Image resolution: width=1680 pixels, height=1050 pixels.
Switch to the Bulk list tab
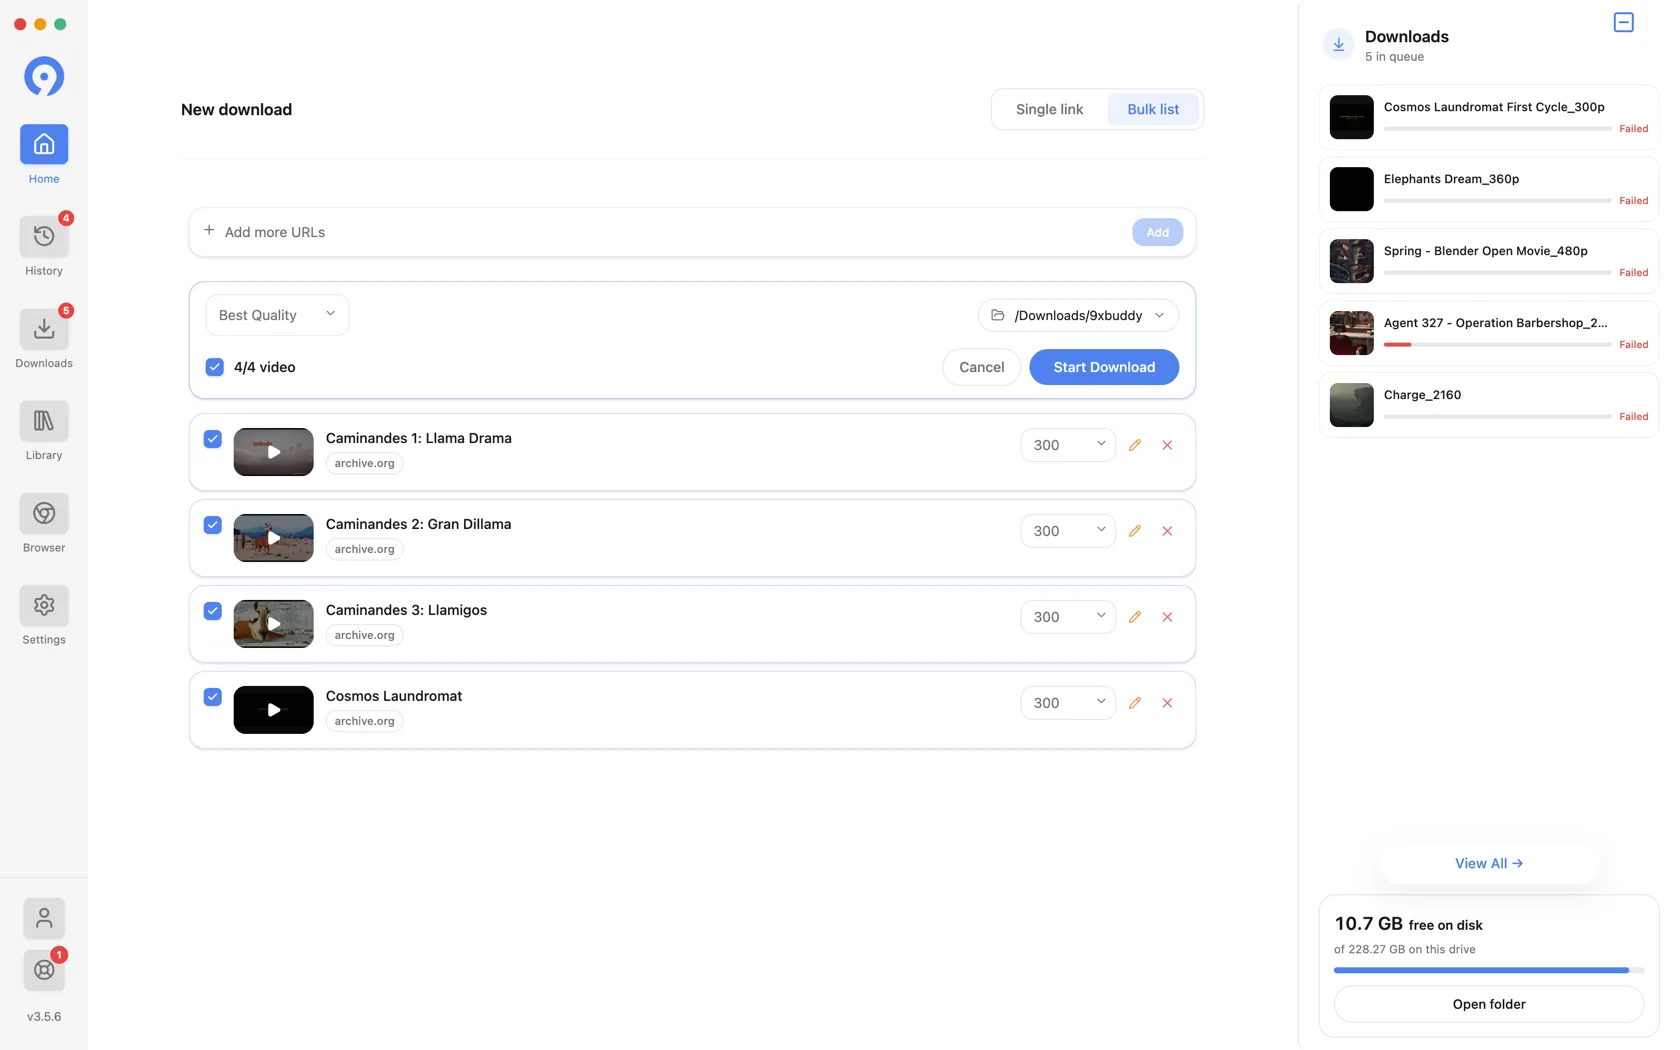click(1153, 109)
